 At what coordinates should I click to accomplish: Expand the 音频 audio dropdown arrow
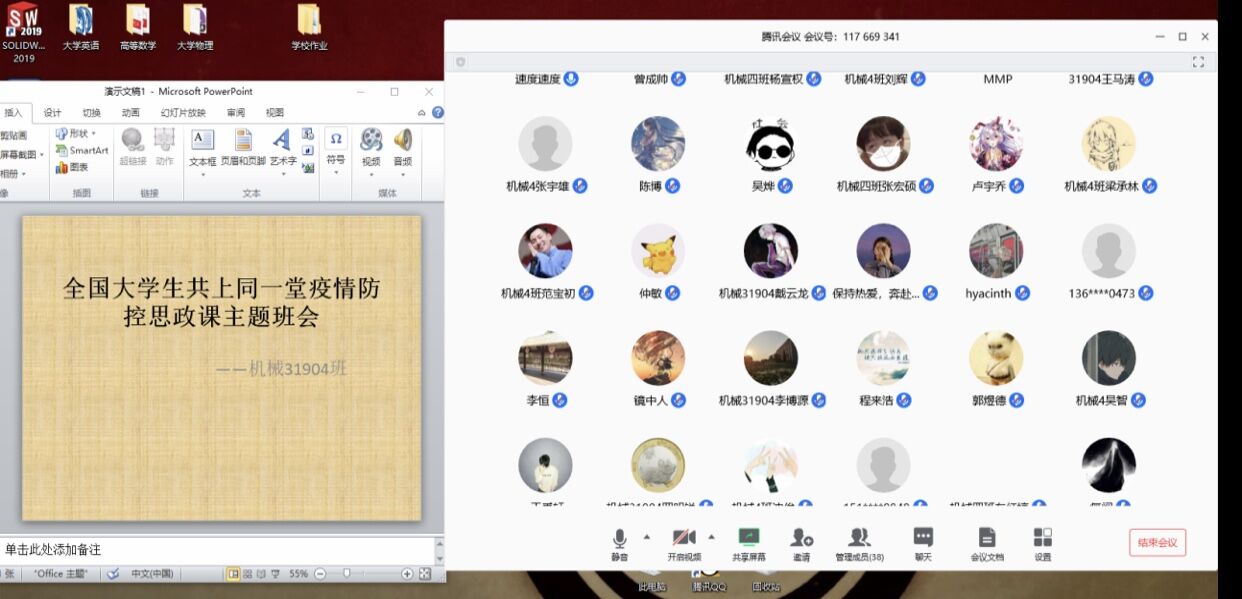[x=402, y=174]
